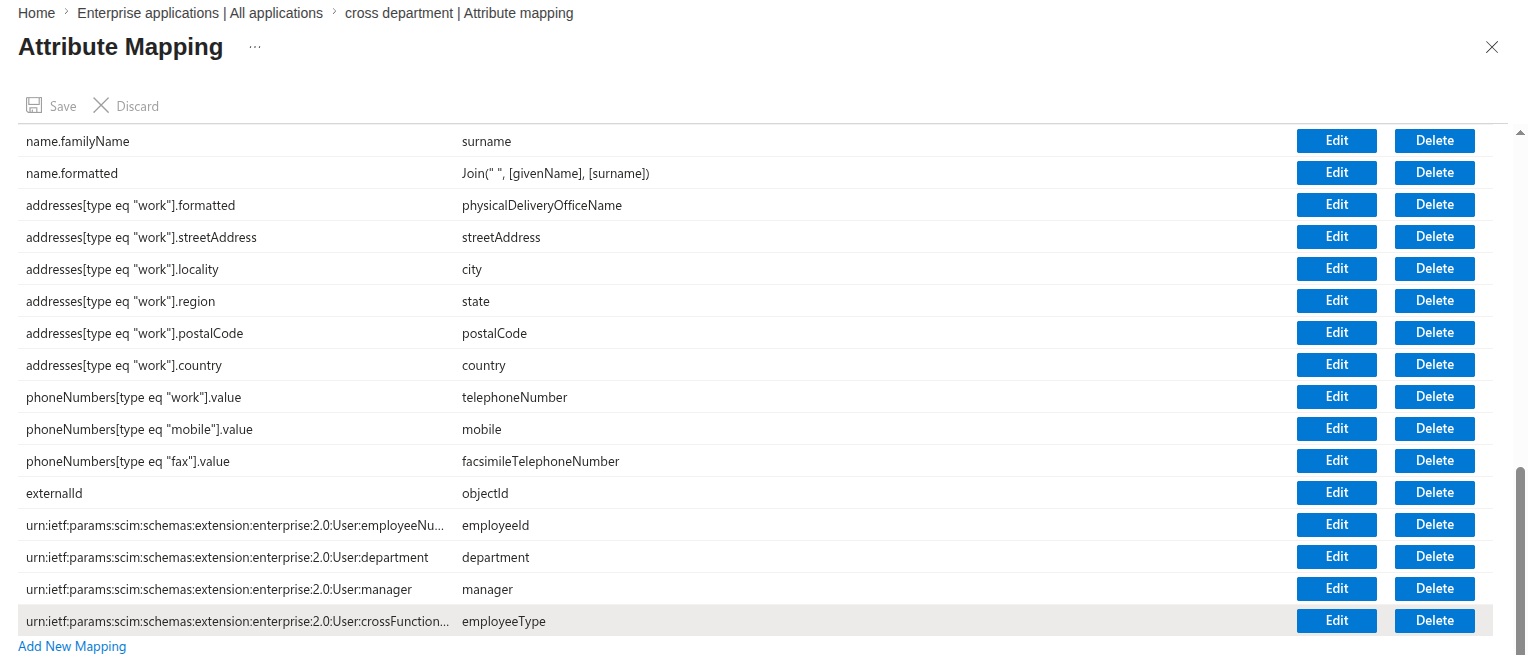Delete the streetAddress mapping
Screen dimensions: 1528x655
tap(1435, 237)
